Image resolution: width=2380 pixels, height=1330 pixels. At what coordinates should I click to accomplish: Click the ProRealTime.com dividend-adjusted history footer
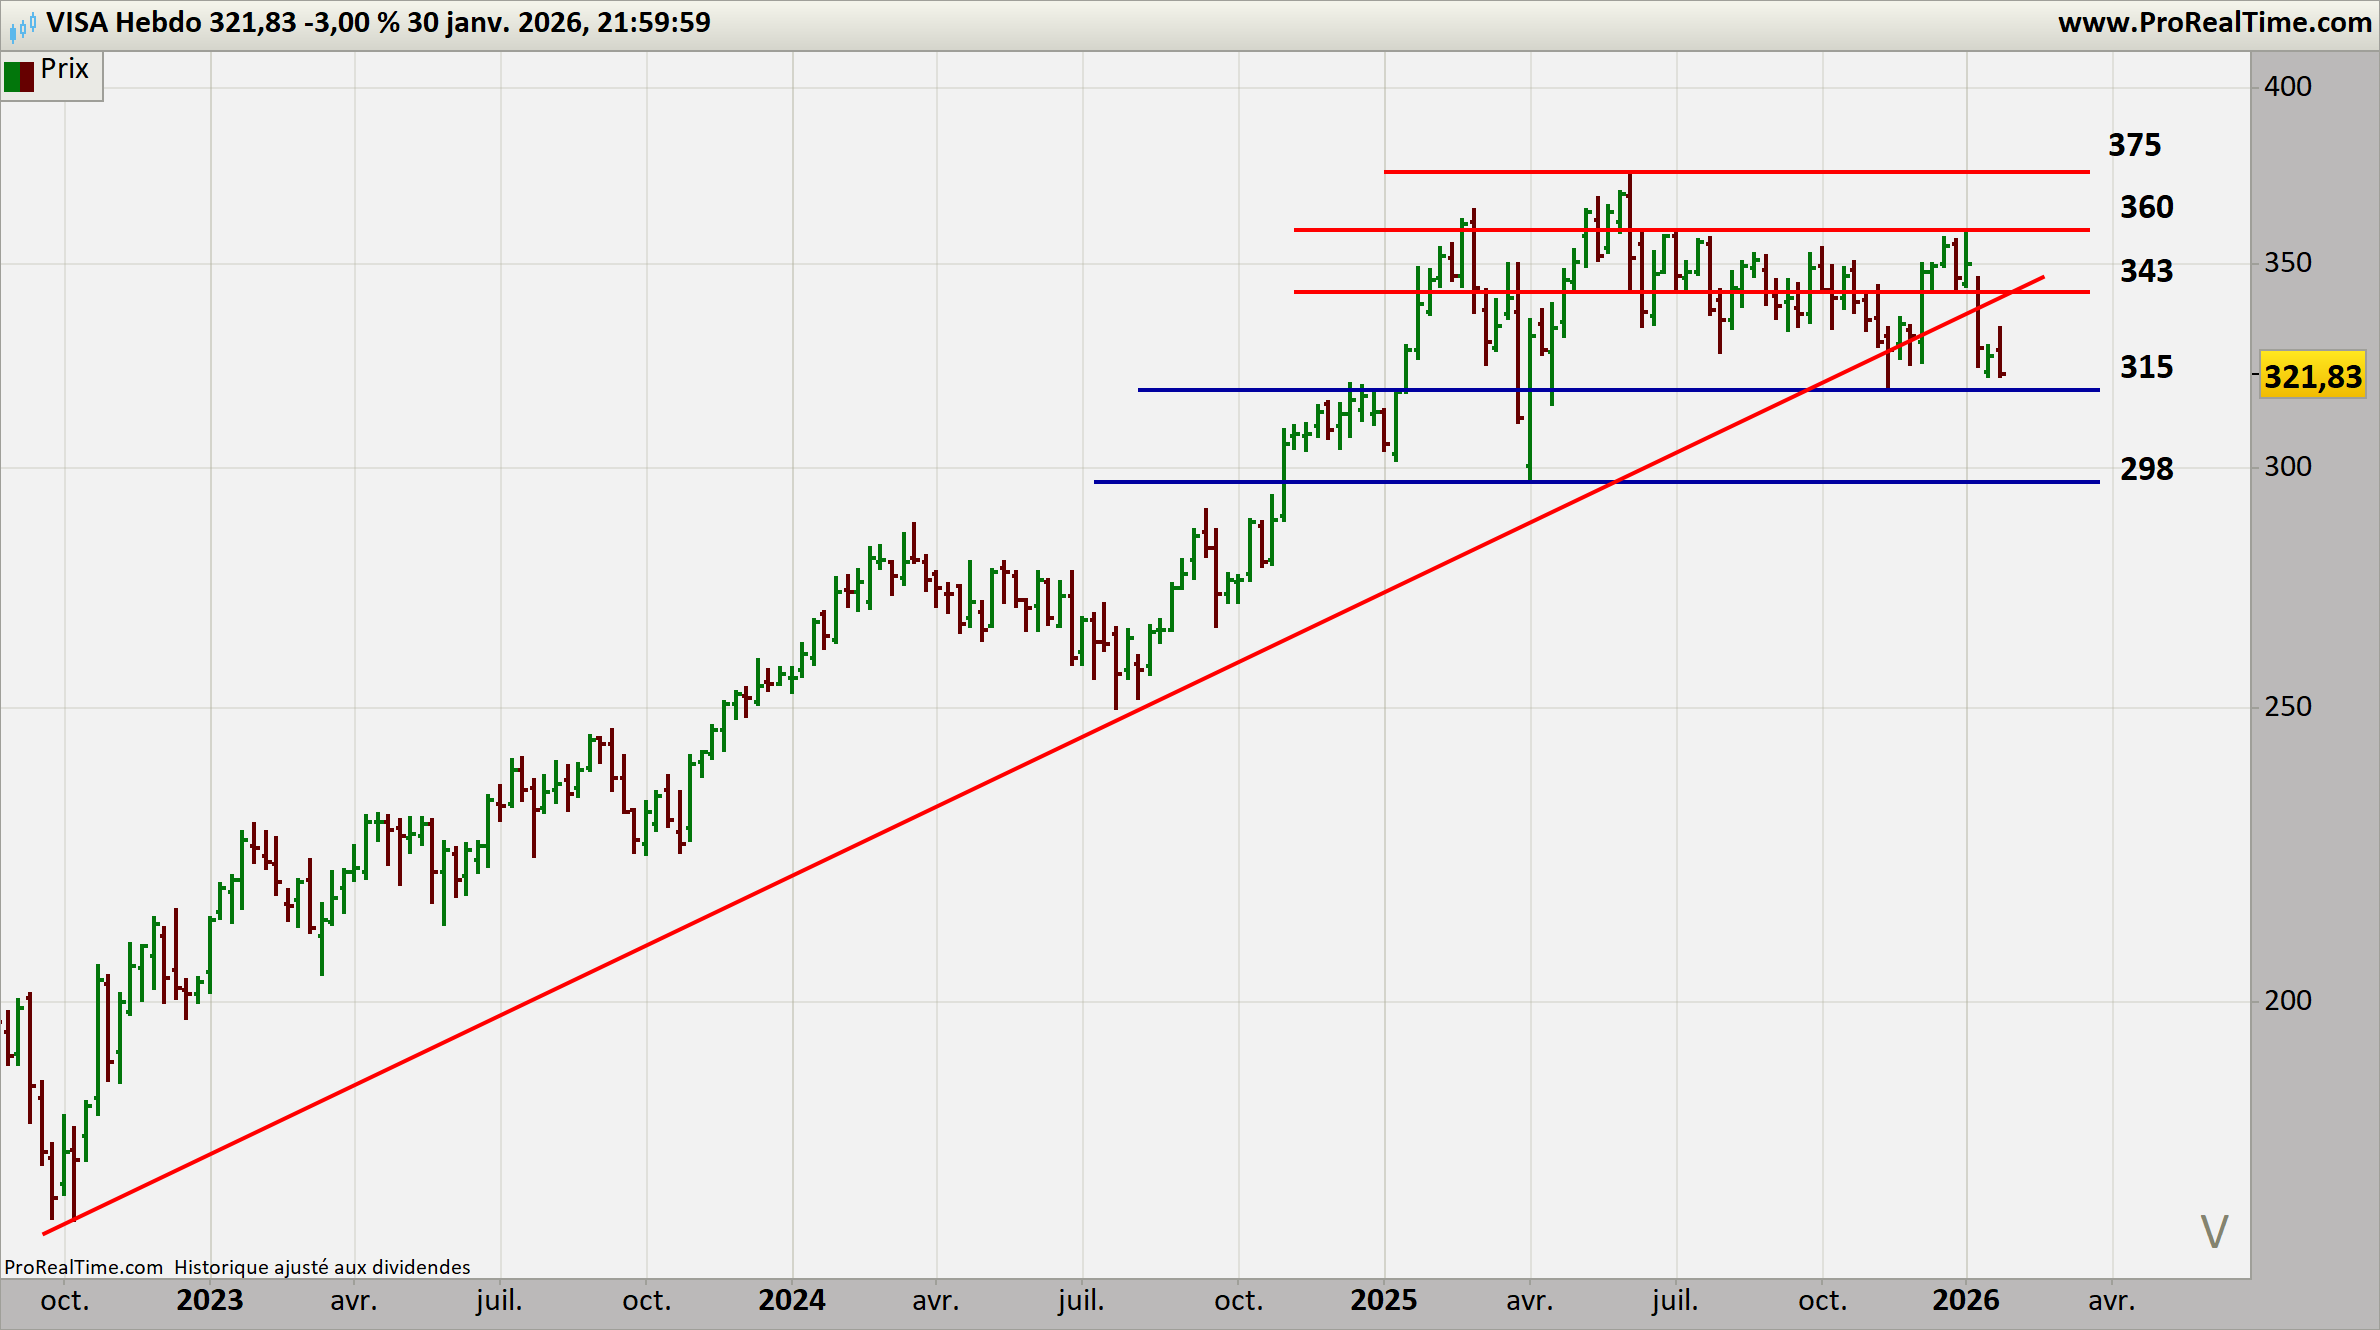click(237, 1267)
